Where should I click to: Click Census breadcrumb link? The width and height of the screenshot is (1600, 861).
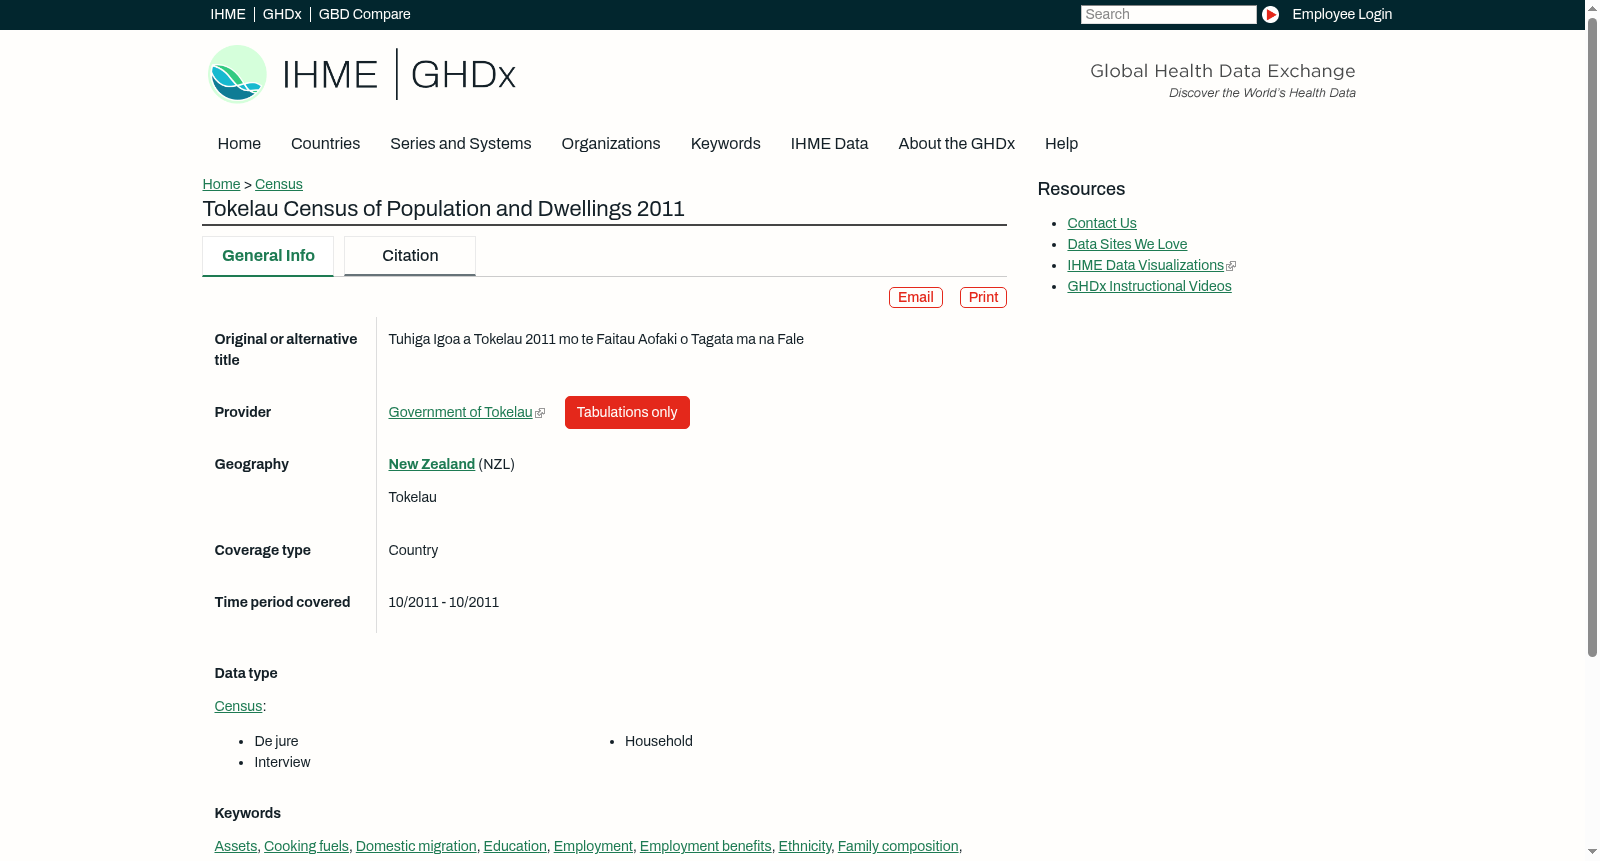tap(279, 184)
